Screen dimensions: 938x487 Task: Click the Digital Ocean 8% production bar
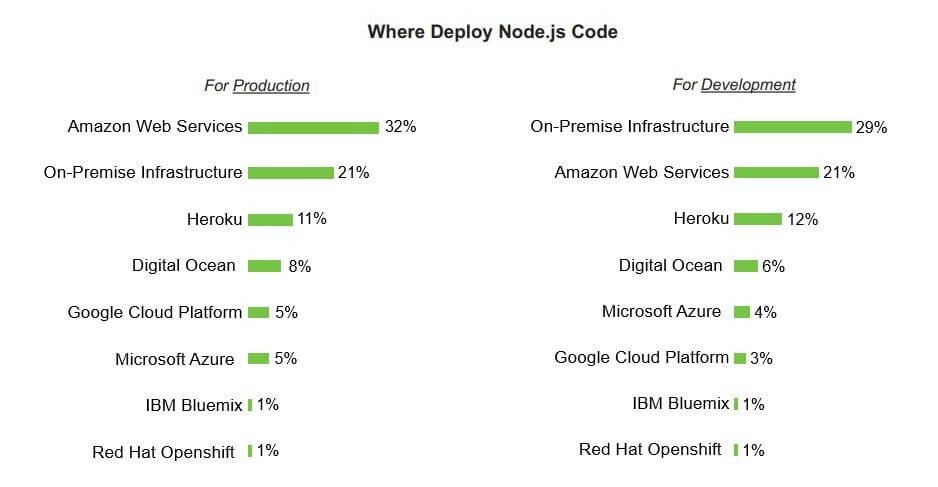pyautogui.click(x=264, y=266)
